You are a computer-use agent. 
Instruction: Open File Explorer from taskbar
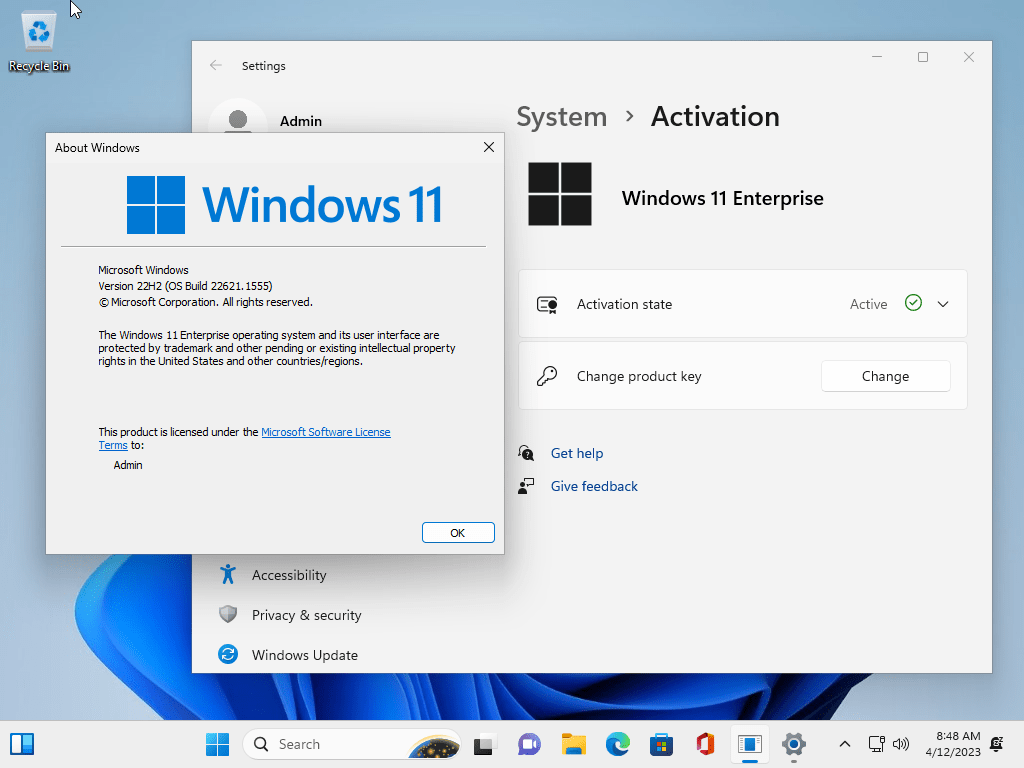[x=573, y=744]
